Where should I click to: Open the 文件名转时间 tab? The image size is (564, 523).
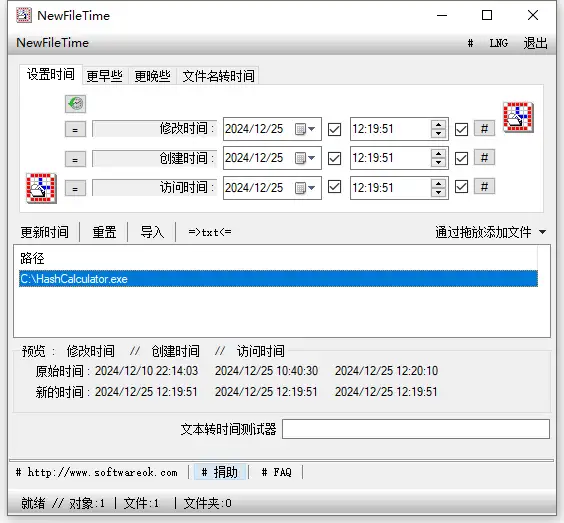click(218, 76)
